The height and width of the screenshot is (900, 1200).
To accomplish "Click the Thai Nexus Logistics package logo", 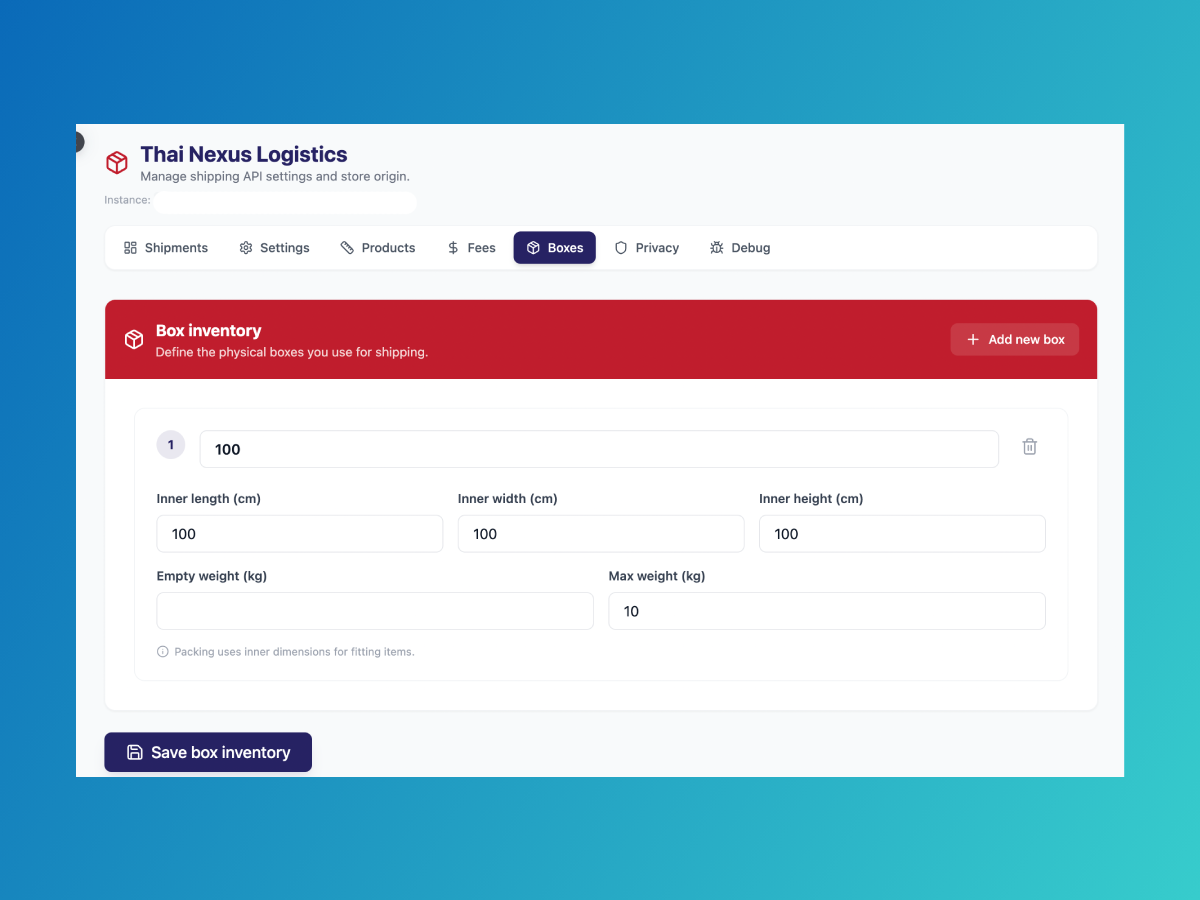I will [x=117, y=162].
